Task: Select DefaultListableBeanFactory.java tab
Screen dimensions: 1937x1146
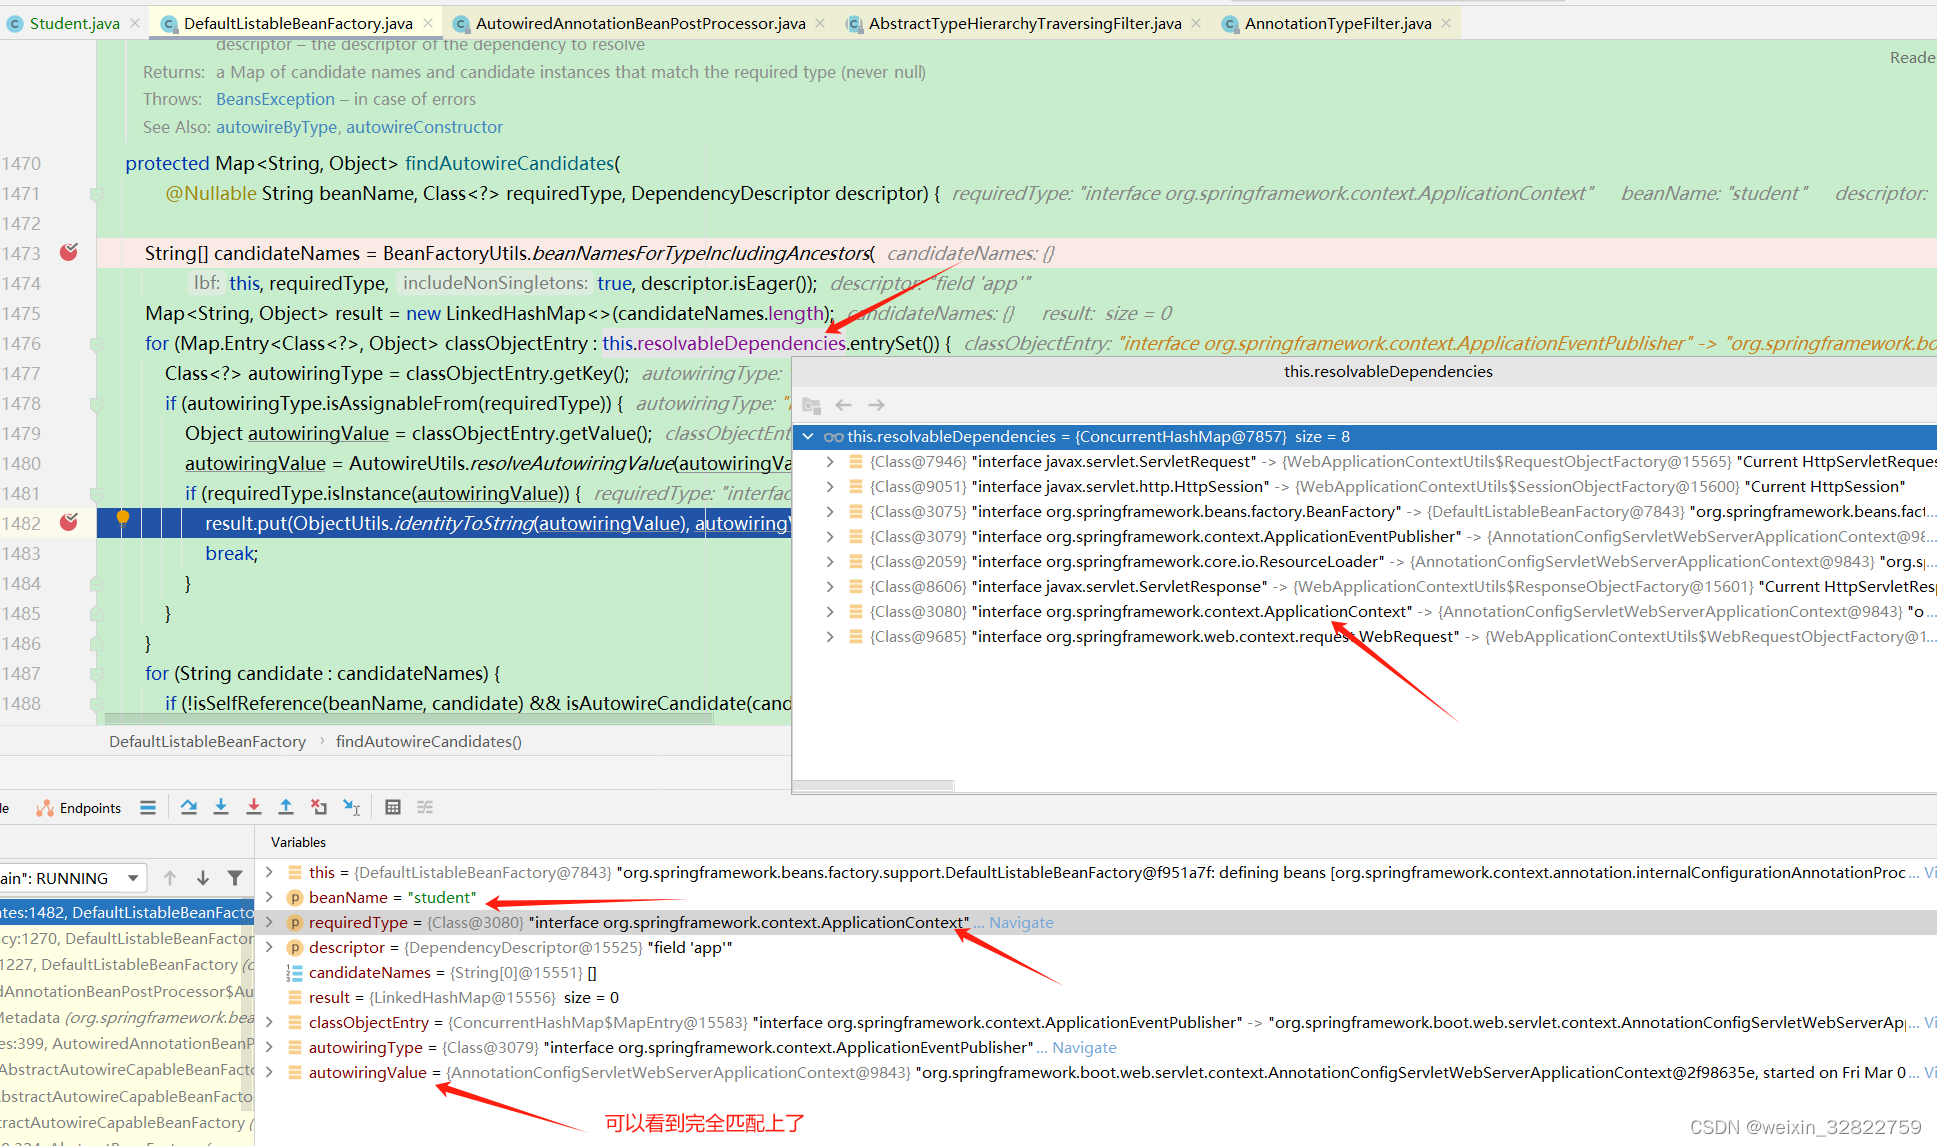Action: point(298,23)
